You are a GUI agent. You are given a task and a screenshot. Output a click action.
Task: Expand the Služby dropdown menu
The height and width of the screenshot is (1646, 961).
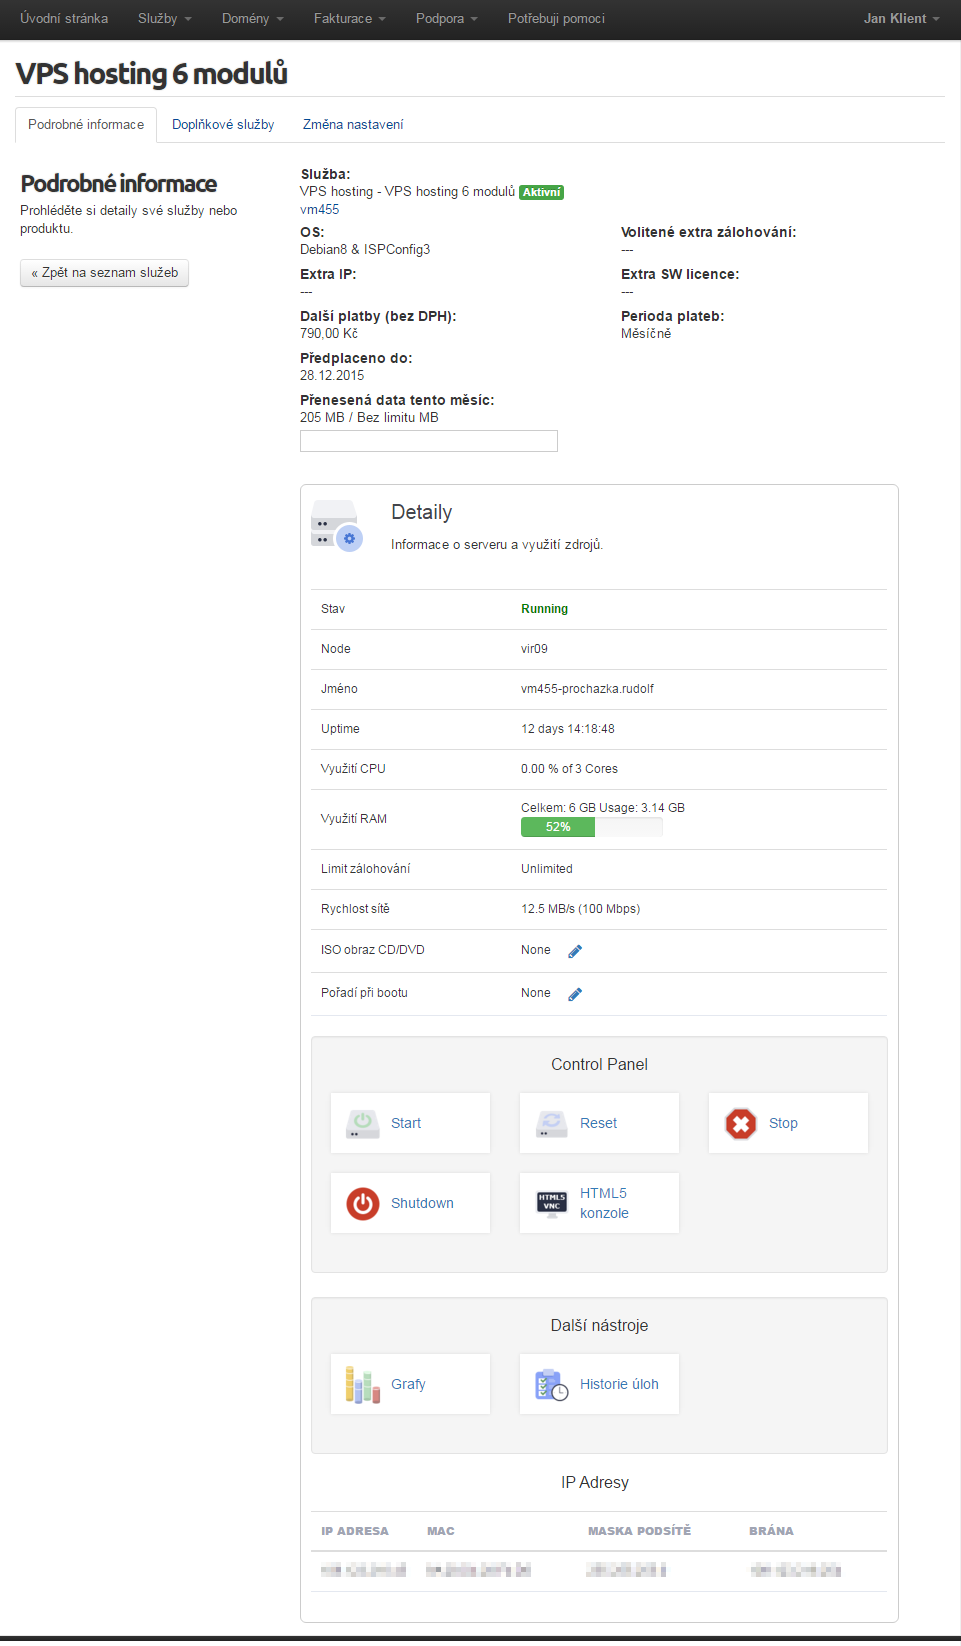coord(164,19)
